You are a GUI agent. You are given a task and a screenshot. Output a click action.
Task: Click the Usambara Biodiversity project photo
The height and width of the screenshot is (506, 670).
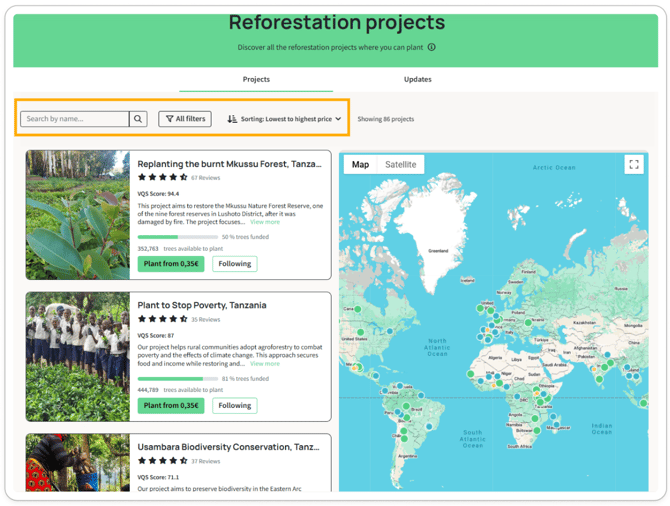(78, 463)
